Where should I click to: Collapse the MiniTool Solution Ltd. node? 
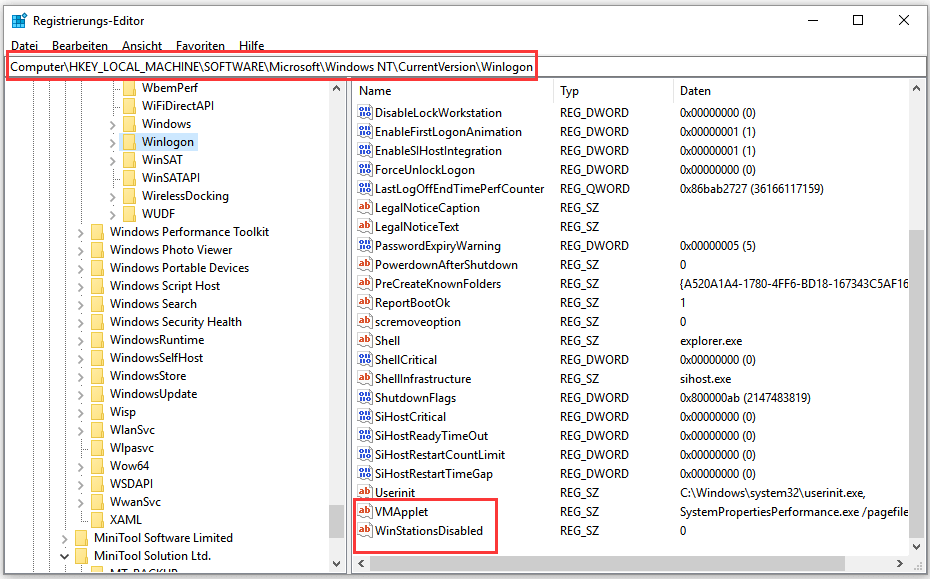coord(64,555)
